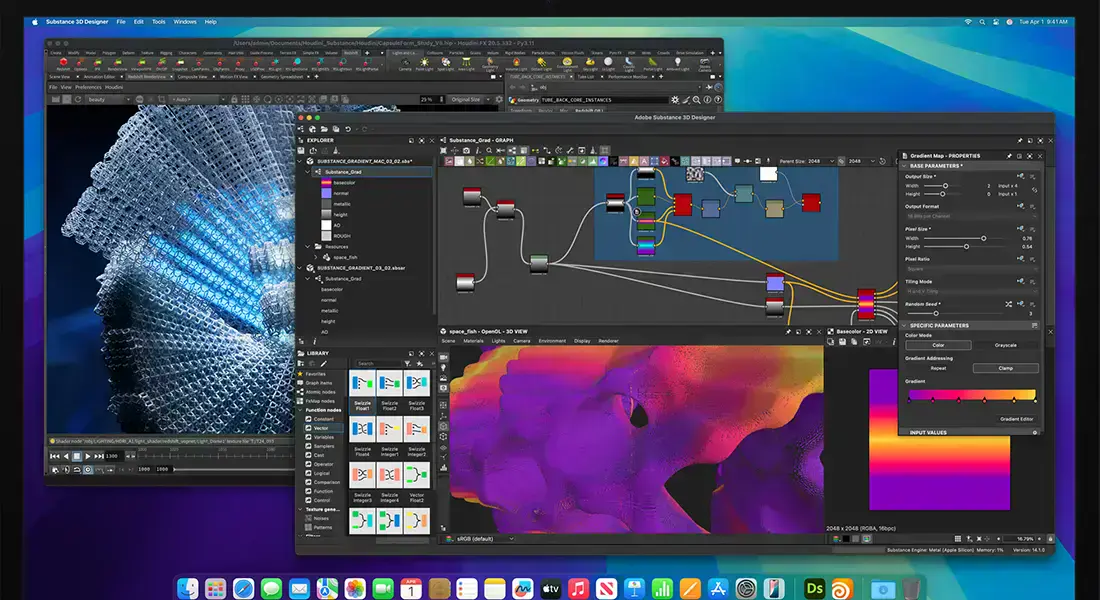Open the Materials menu in 3D view
The width and height of the screenshot is (1100, 600).
473,341
